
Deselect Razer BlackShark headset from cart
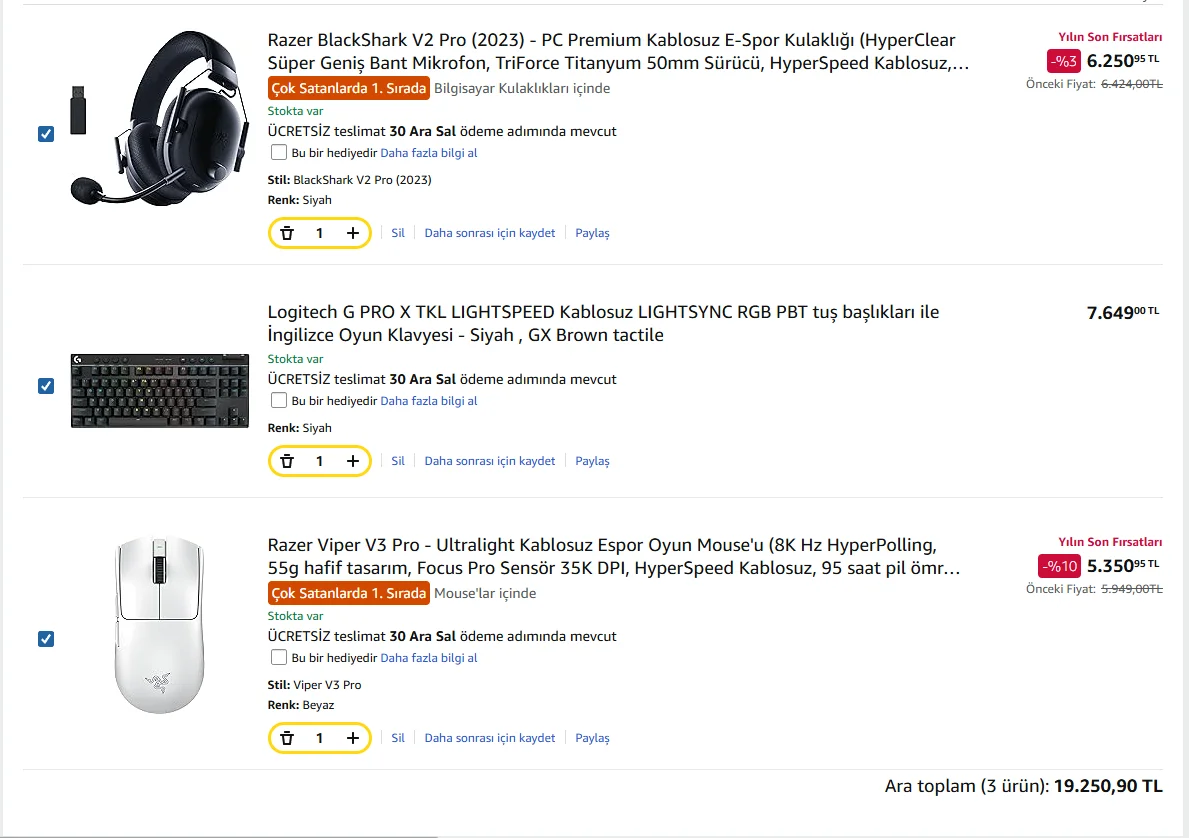point(46,134)
